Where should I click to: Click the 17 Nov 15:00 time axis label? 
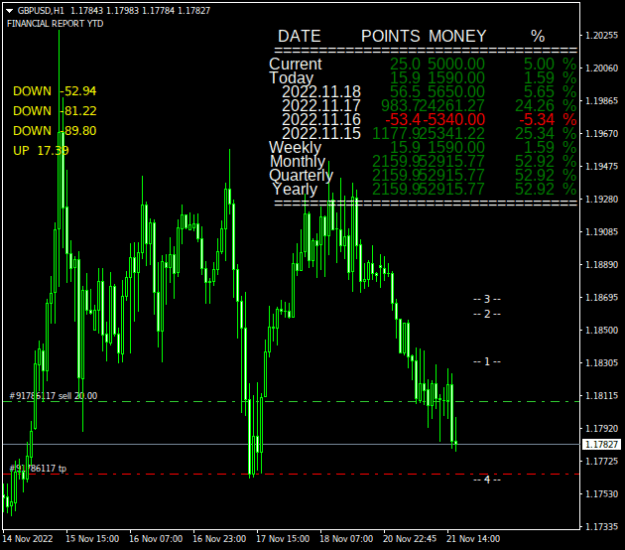tap(283, 539)
